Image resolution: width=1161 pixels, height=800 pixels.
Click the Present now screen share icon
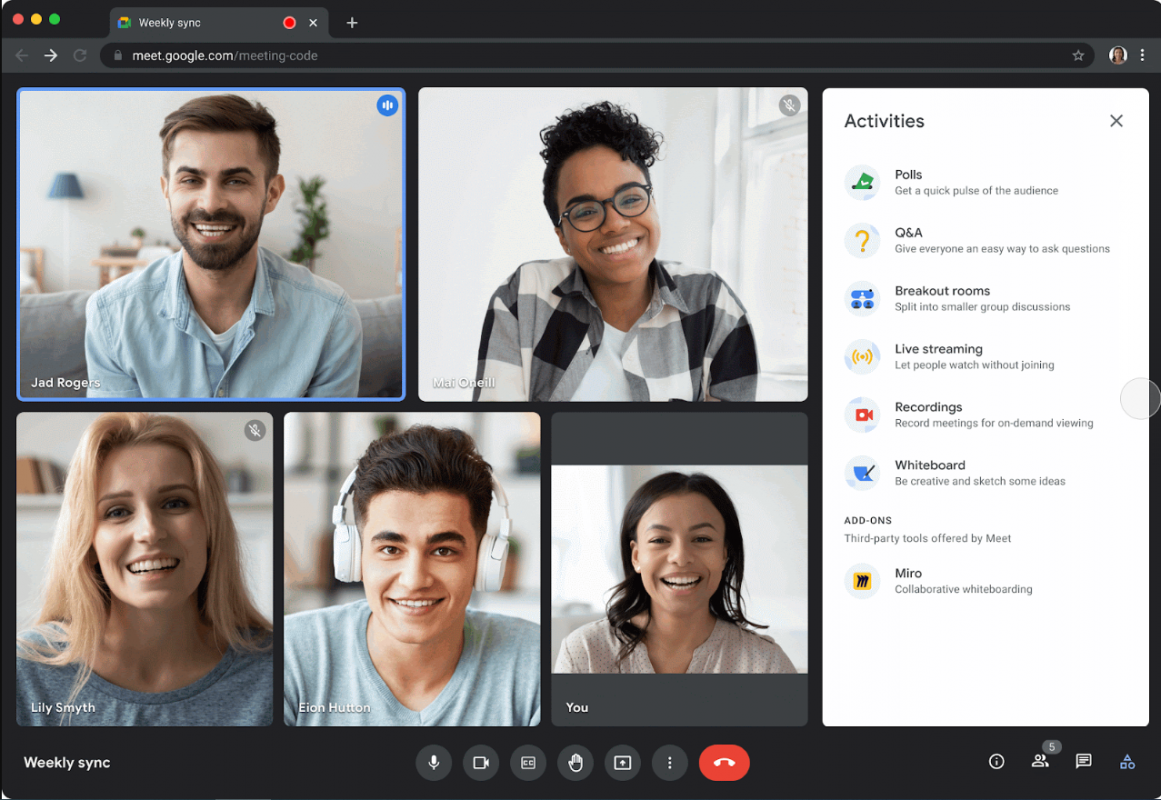coord(623,762)
